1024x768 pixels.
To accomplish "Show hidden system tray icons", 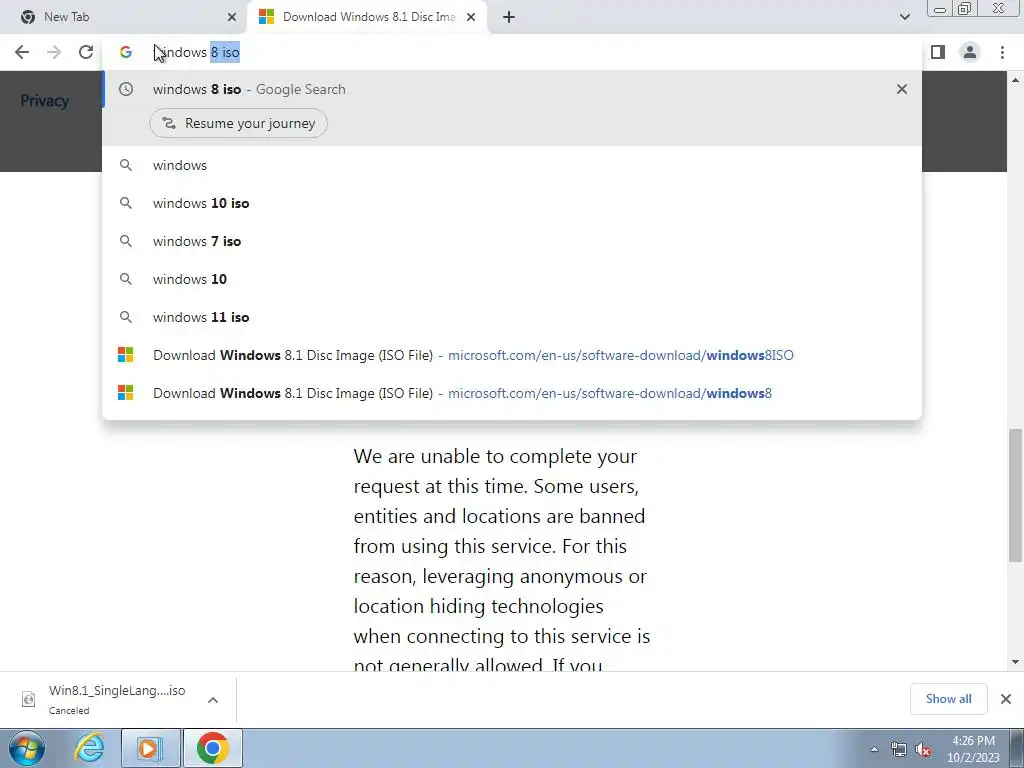I will coord(874,749).
